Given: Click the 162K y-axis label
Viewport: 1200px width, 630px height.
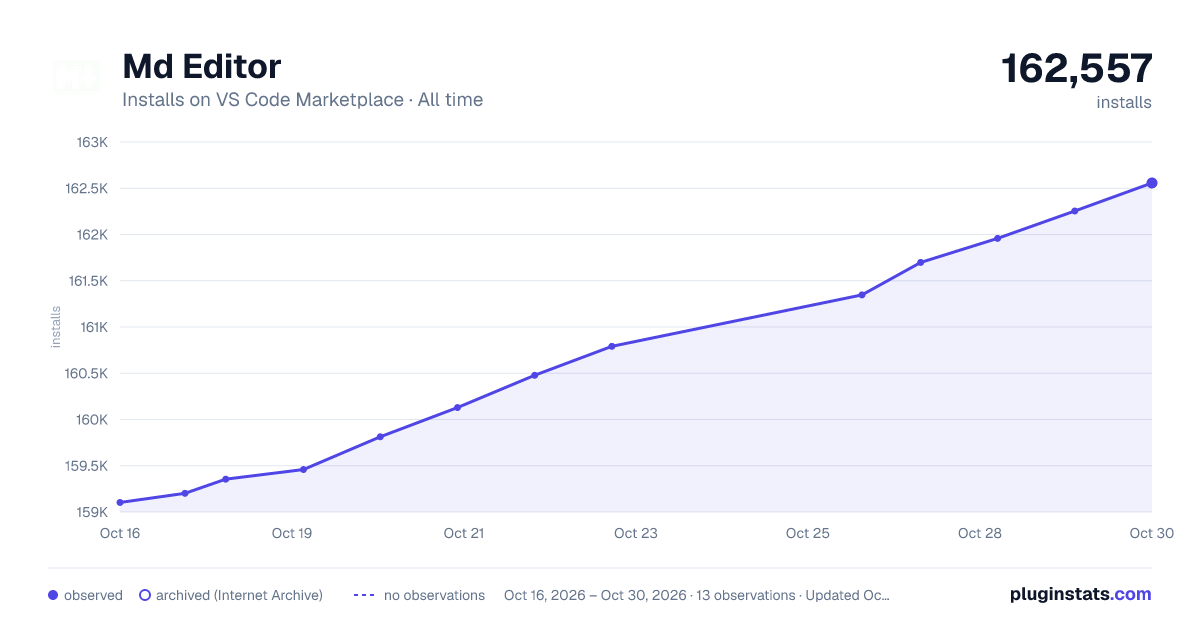Looking at the screenshot, I should [92, 234].
